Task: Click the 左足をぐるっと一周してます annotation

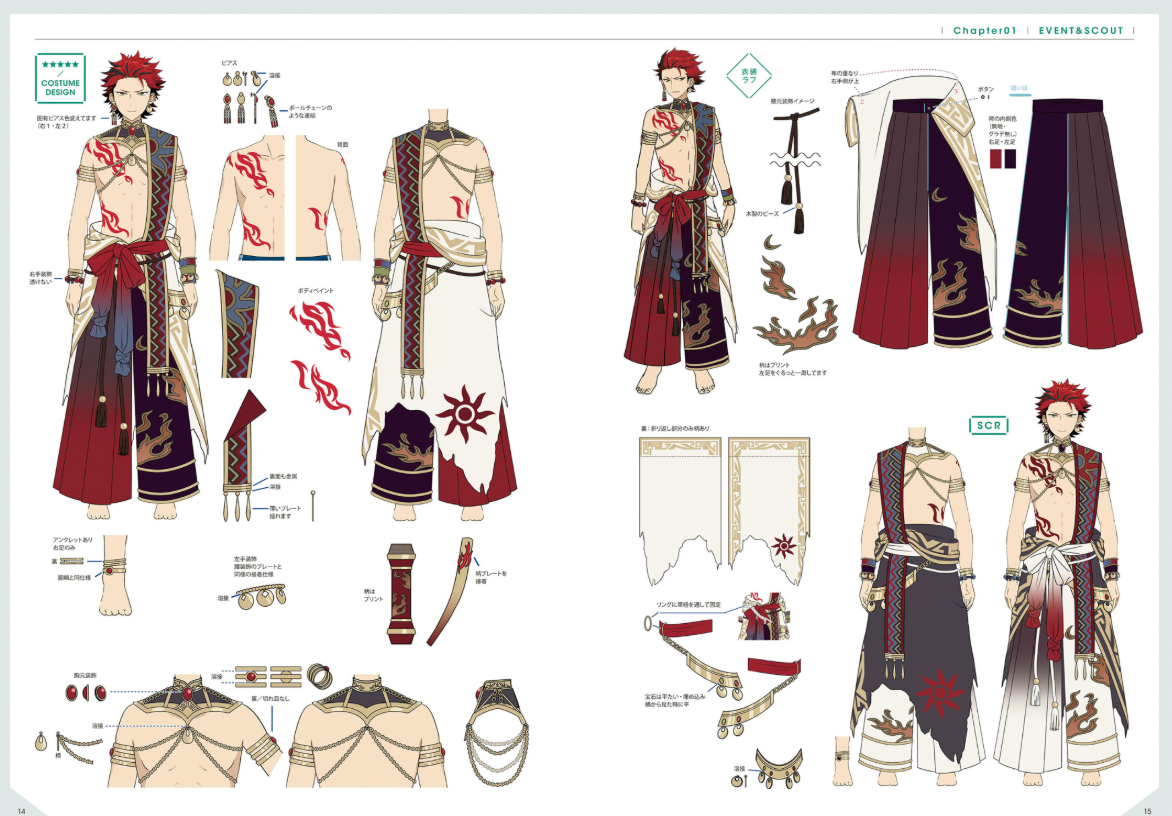Action: pos(793,372)
